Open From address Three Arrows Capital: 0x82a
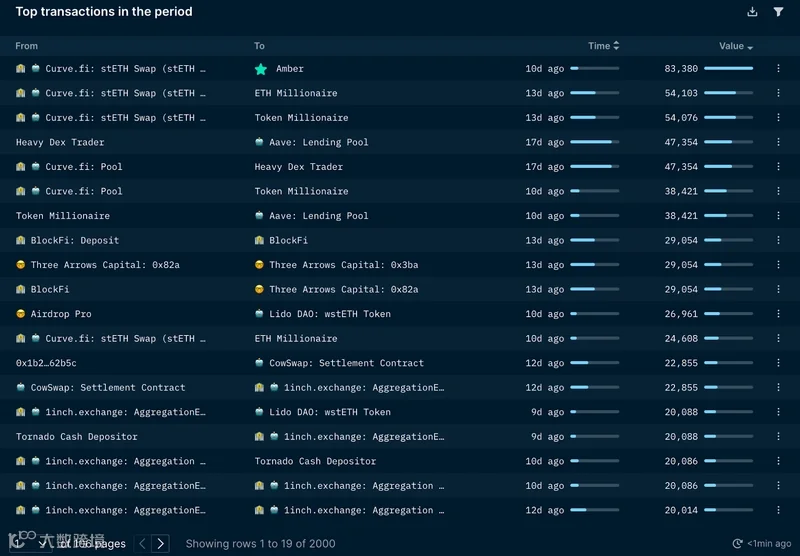This screenshot has height=556, width=800. click(105, 265)
